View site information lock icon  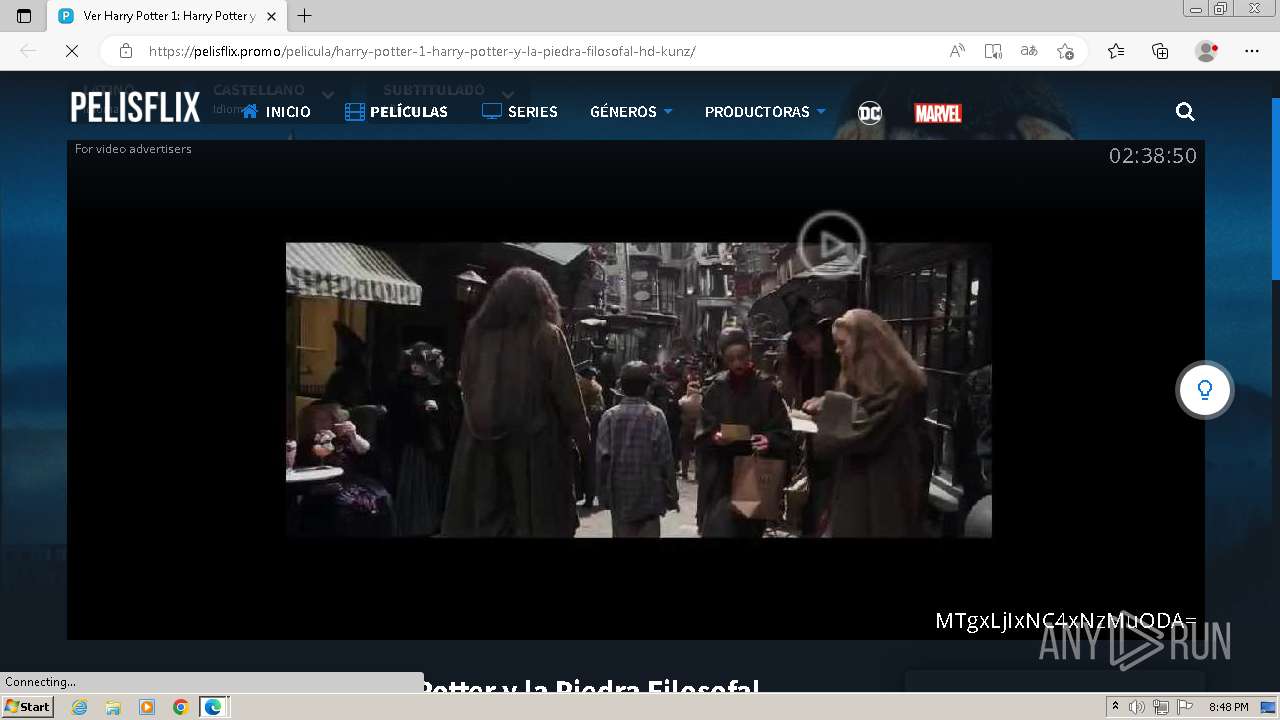126,51
